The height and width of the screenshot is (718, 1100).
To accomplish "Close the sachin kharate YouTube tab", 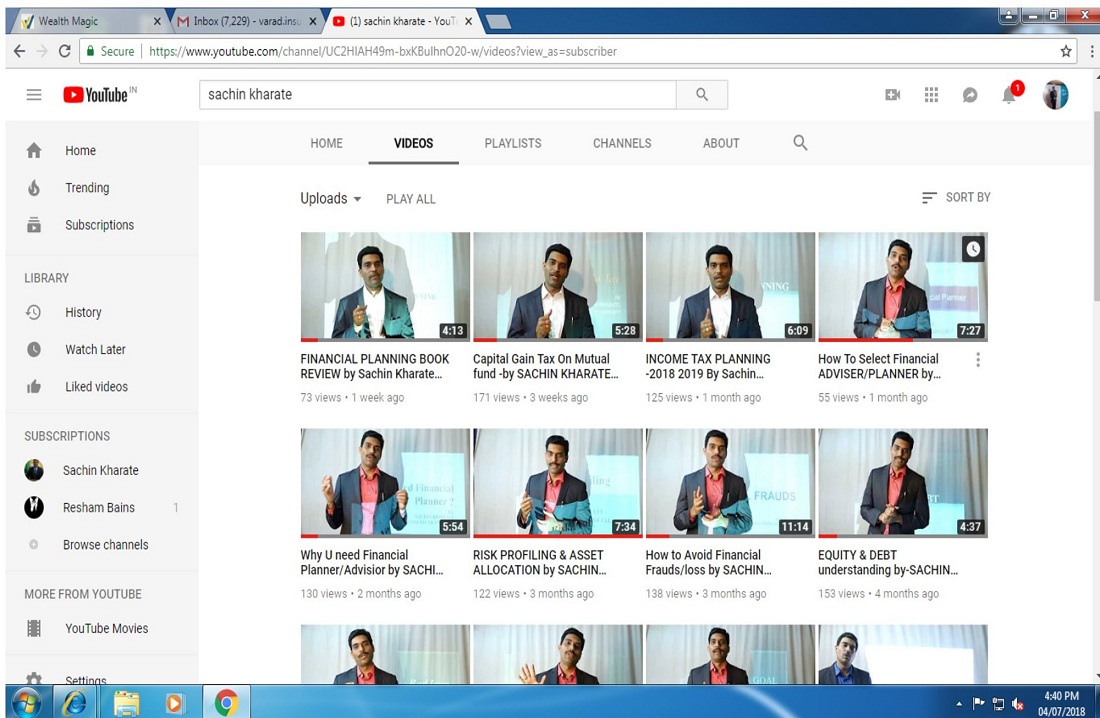I will (x=469, y=21).
